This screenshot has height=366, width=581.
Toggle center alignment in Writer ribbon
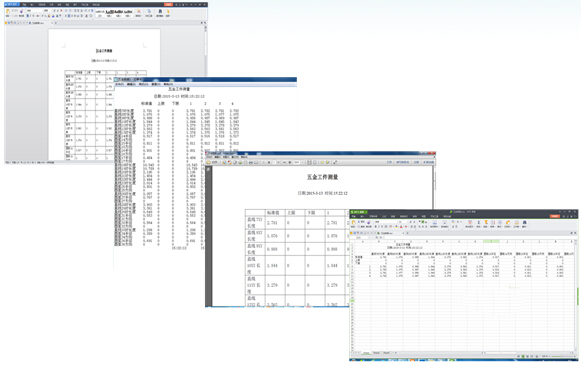point(69,16)
